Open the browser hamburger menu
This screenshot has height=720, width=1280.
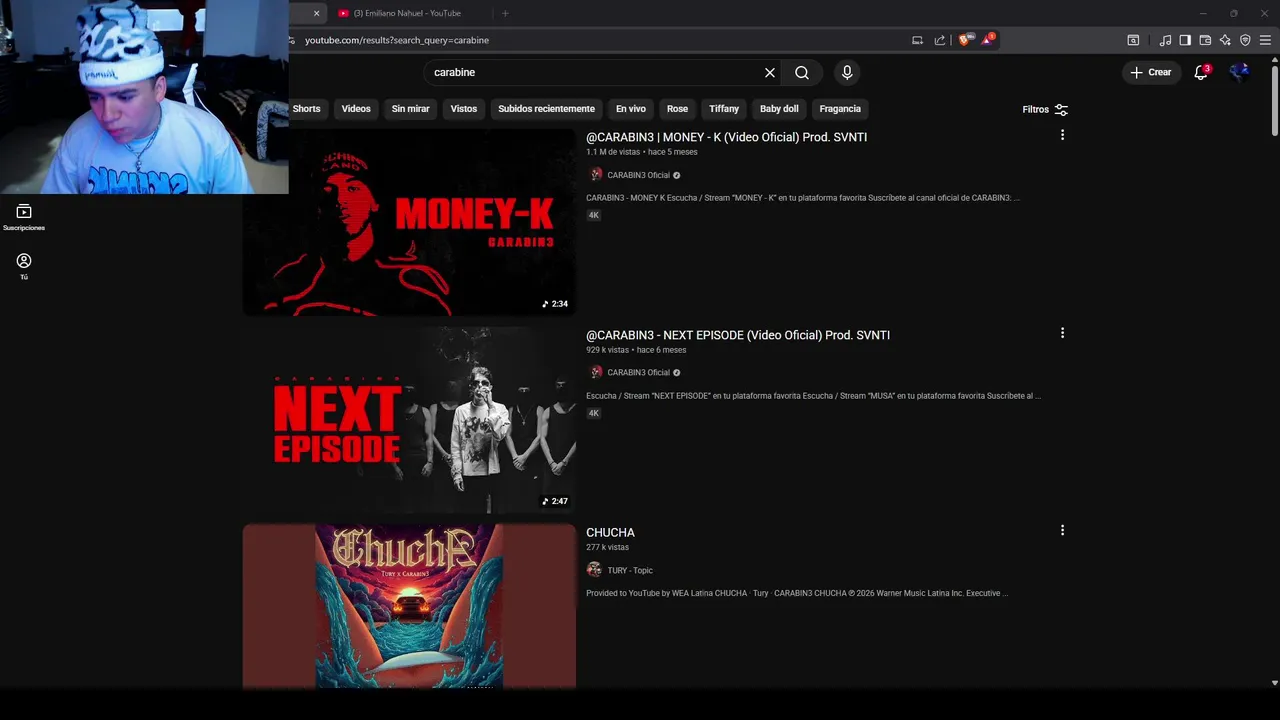(x=1265, y=40)
